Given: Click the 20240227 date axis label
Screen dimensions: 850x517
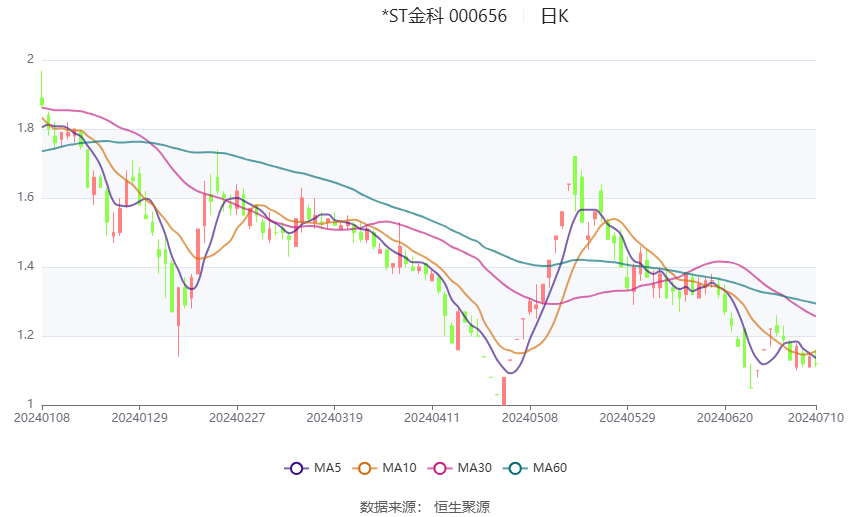Looking at the screenshot, I should pyautogui.click(x=237, y=418).
